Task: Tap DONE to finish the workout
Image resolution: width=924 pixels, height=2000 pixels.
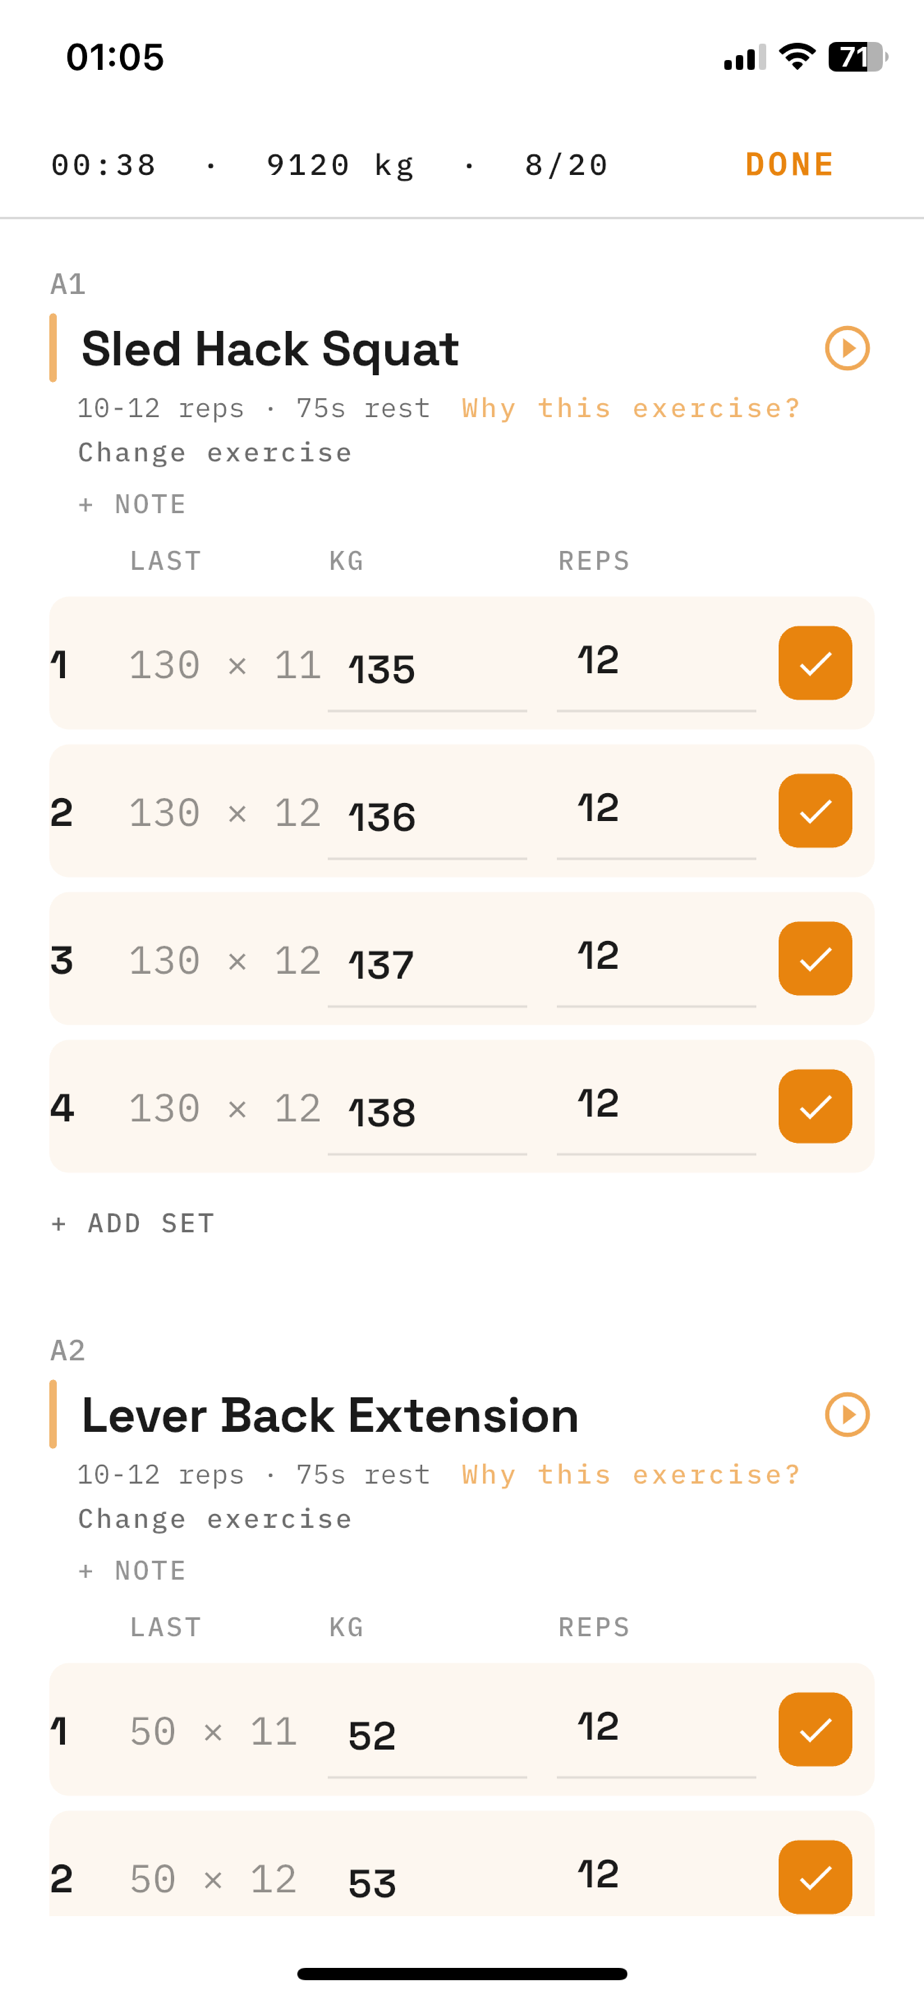Action: 789,164
